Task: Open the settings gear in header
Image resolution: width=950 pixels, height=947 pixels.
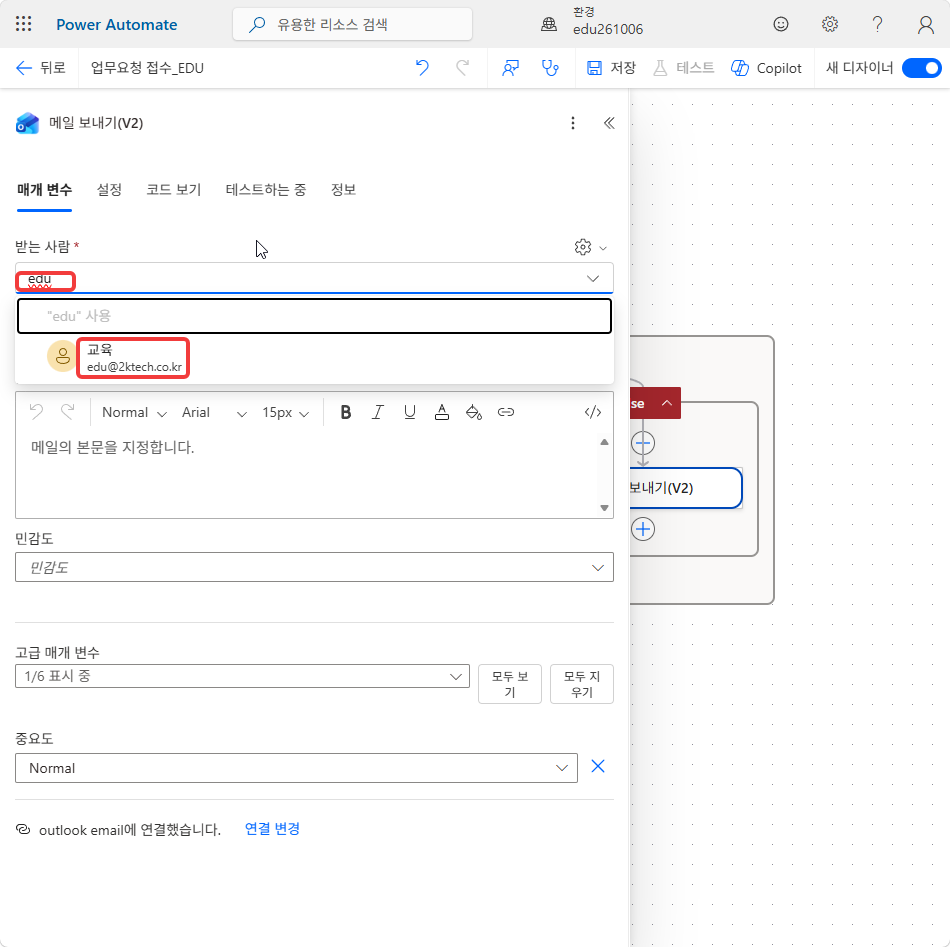Action: pos(829,24)
